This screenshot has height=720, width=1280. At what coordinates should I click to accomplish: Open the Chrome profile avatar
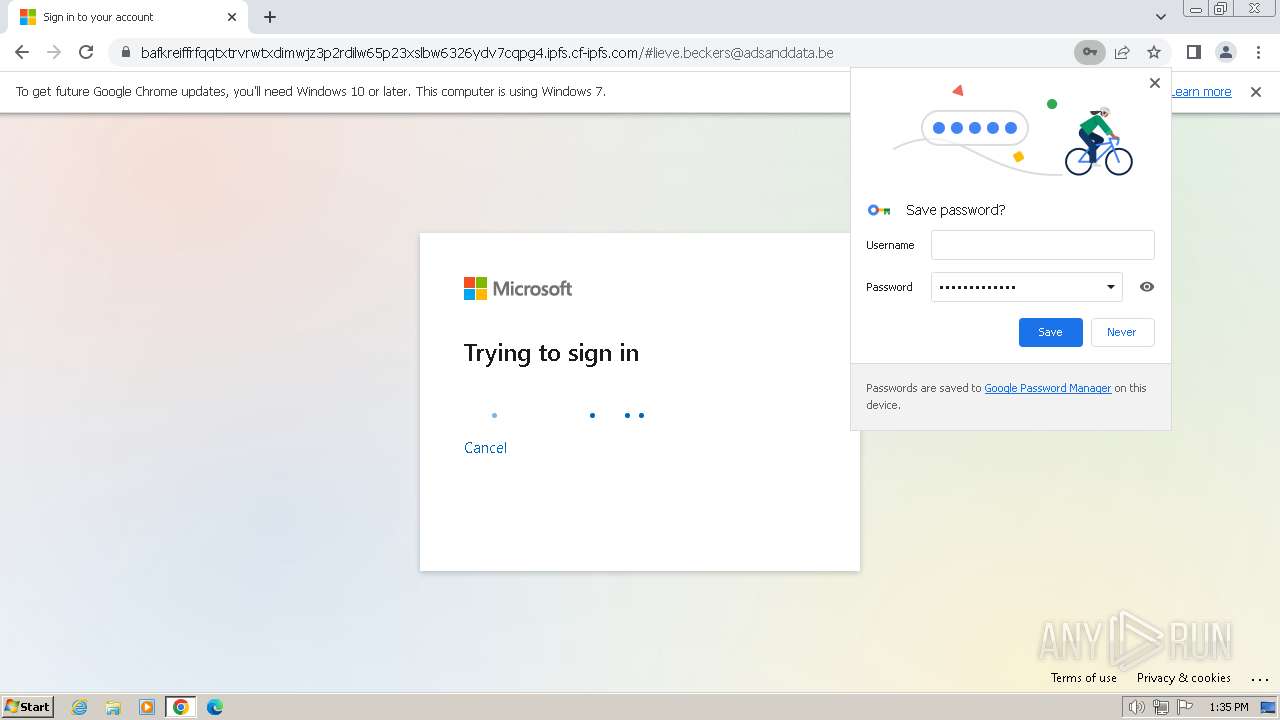tap(1225, 52)
